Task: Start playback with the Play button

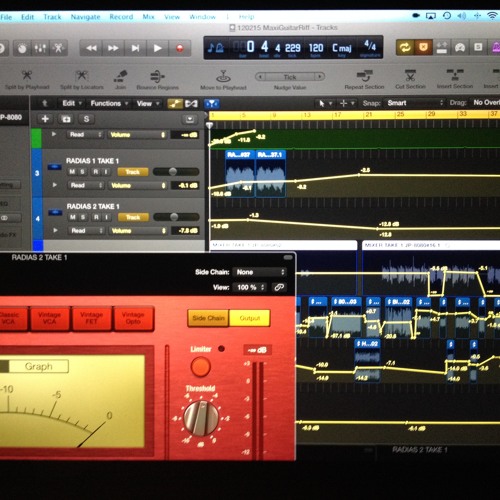Action: [x=157, y=49]
